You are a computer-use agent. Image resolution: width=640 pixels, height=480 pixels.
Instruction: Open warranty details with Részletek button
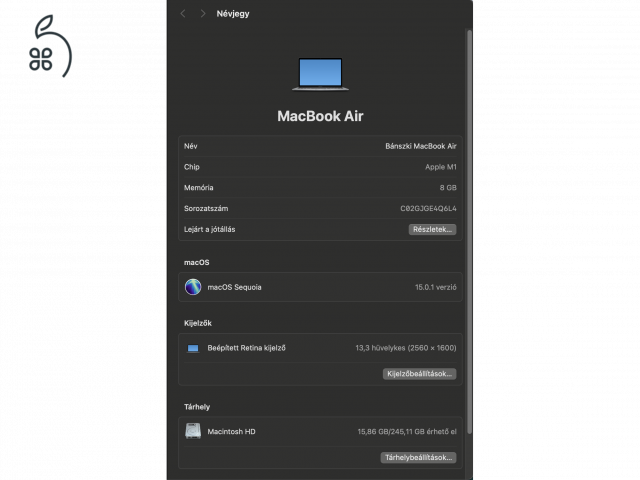(x=432, y=229)
